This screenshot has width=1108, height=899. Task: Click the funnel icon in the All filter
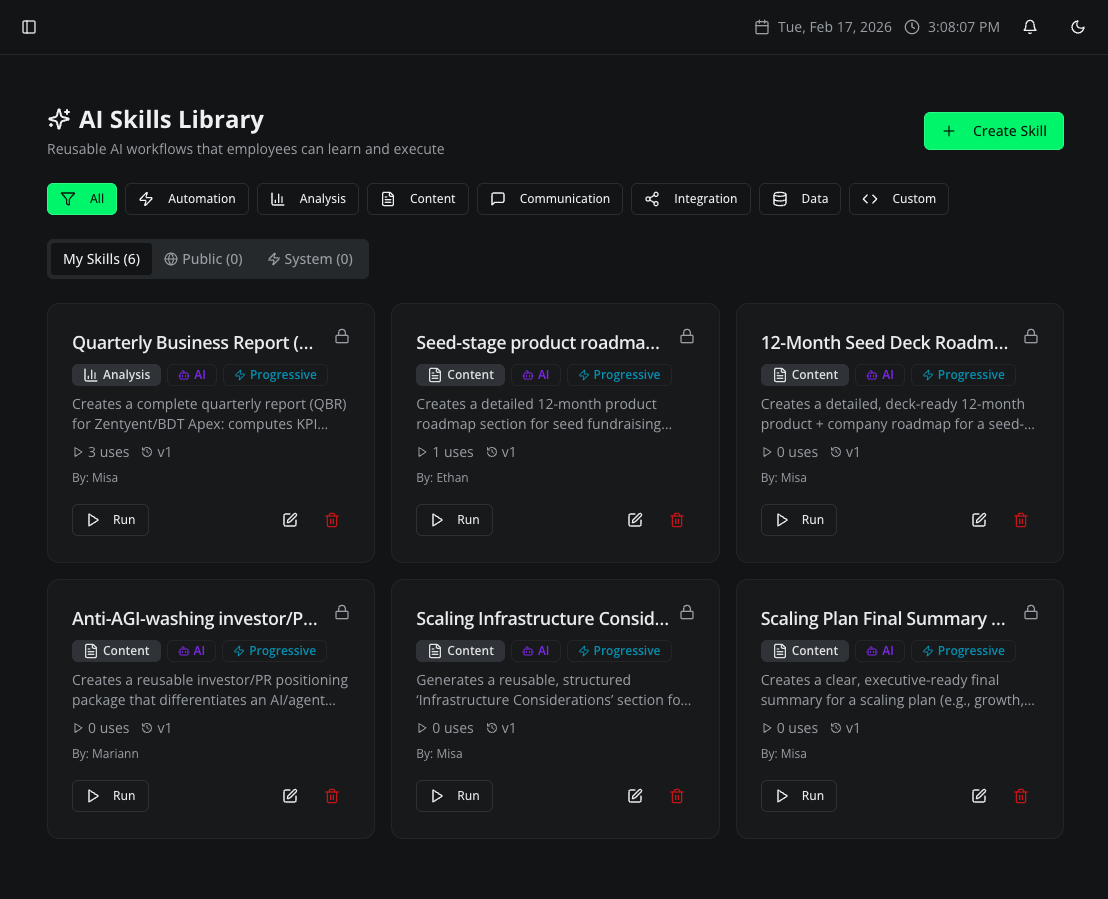coord(67,199)
